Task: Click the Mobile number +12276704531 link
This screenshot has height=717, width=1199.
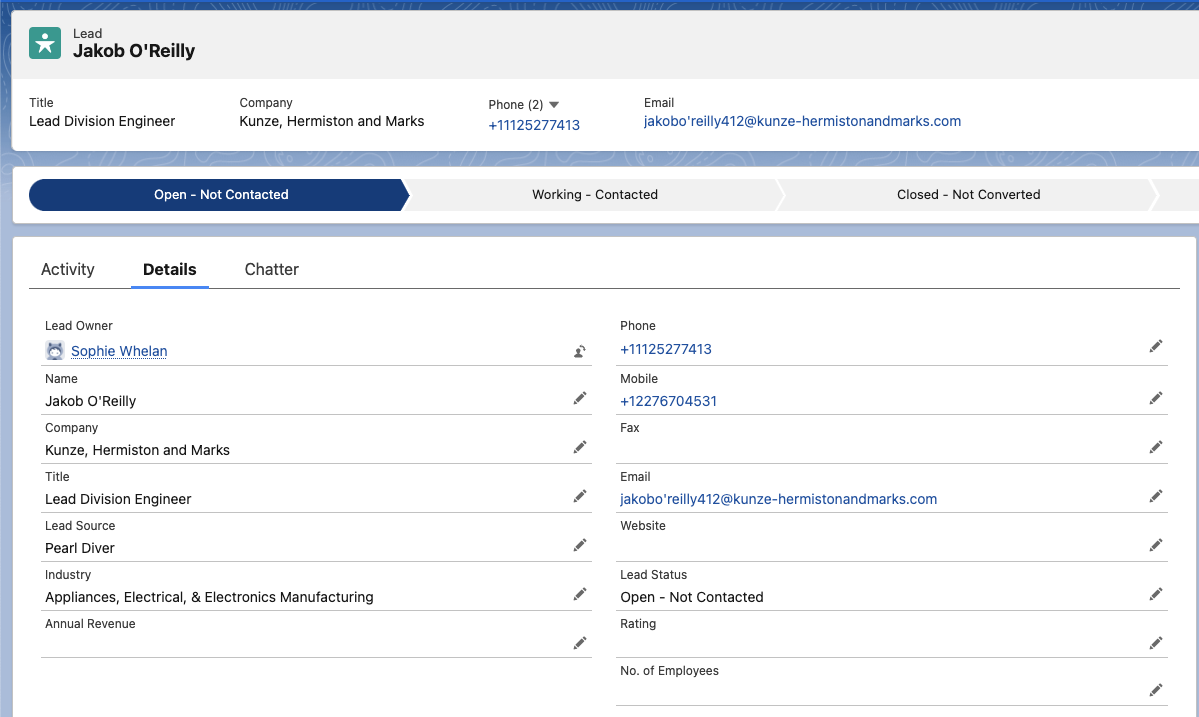Action: [668, 401]
